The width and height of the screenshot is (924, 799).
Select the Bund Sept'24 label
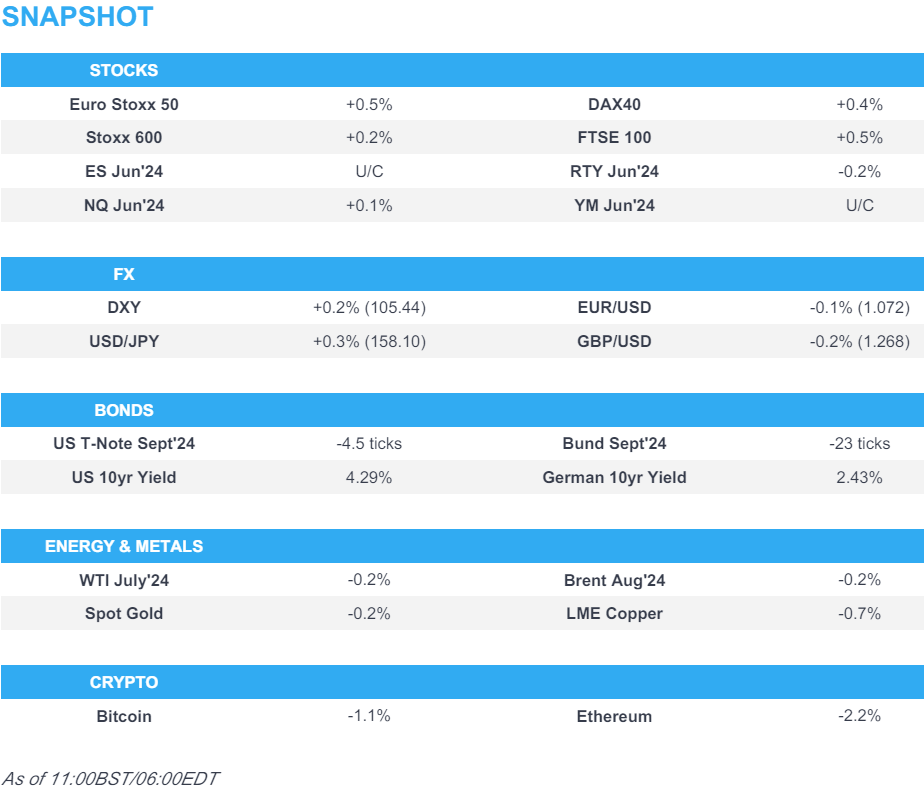[614, 444]
